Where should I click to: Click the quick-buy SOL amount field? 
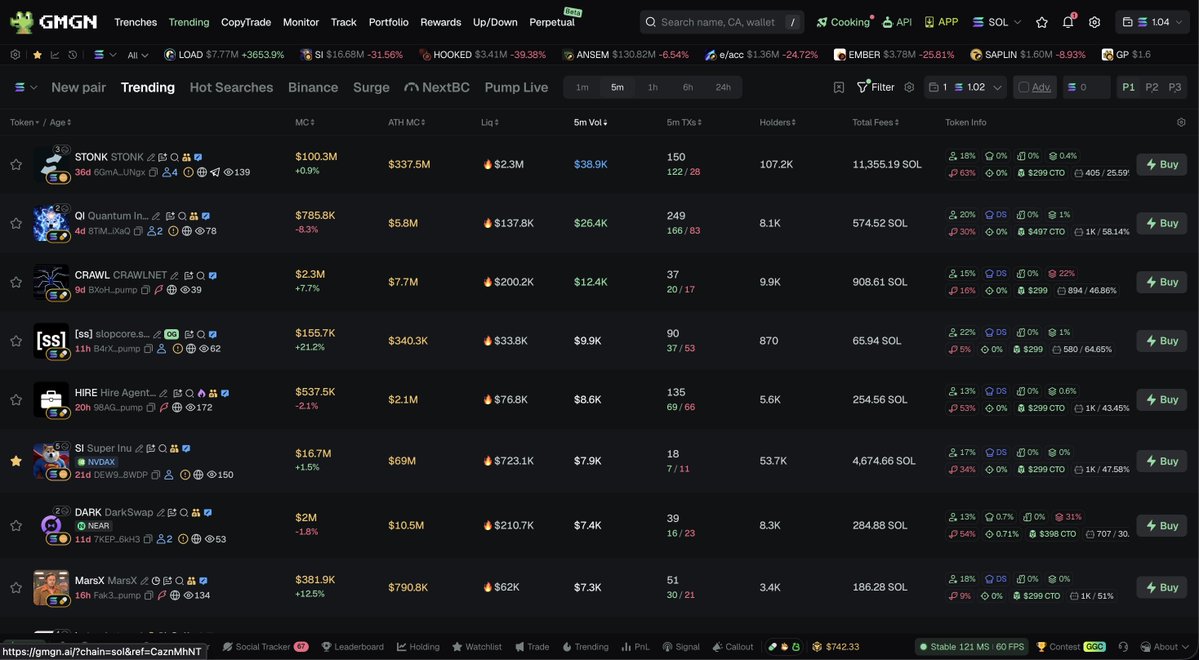coord(1087,87)
